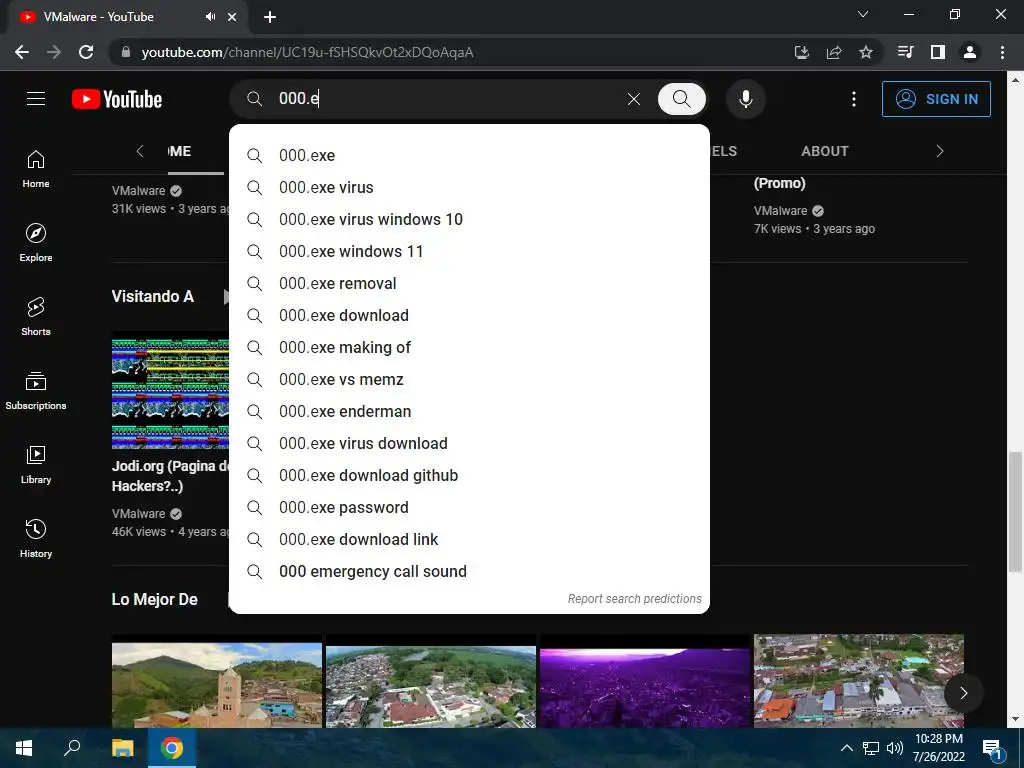This screenshot has width=1024, height=768.
Task: Open the Jodi.org video thumbnail
Action: click(170, 394)
